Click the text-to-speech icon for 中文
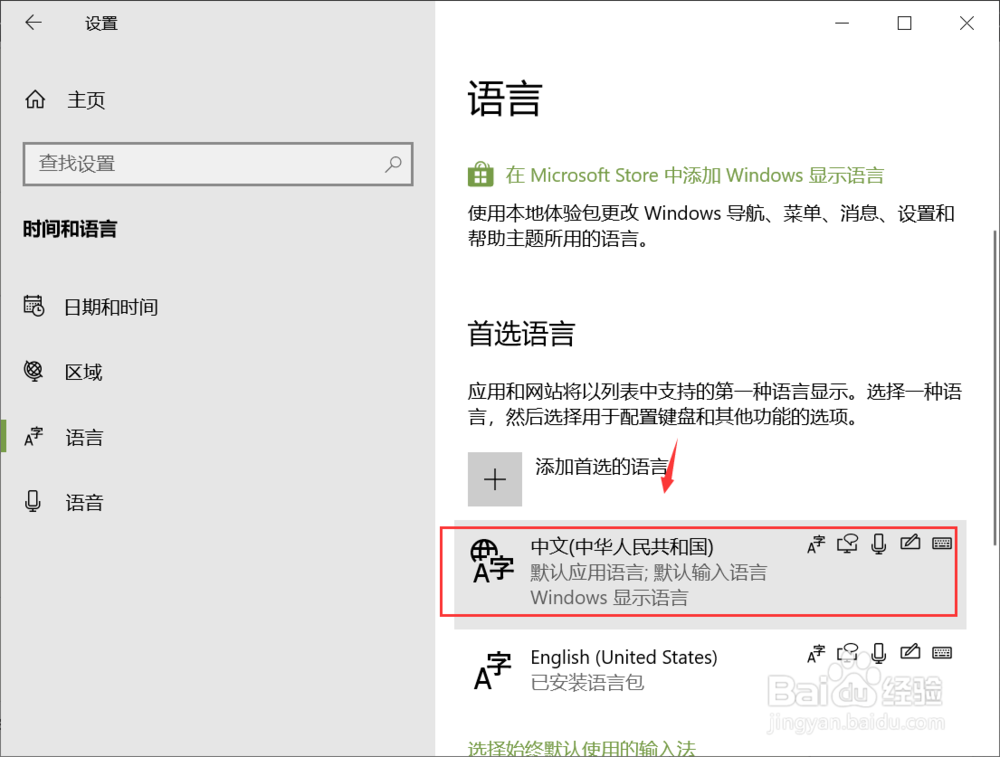1000x757 pixels. tap(847, 543)
